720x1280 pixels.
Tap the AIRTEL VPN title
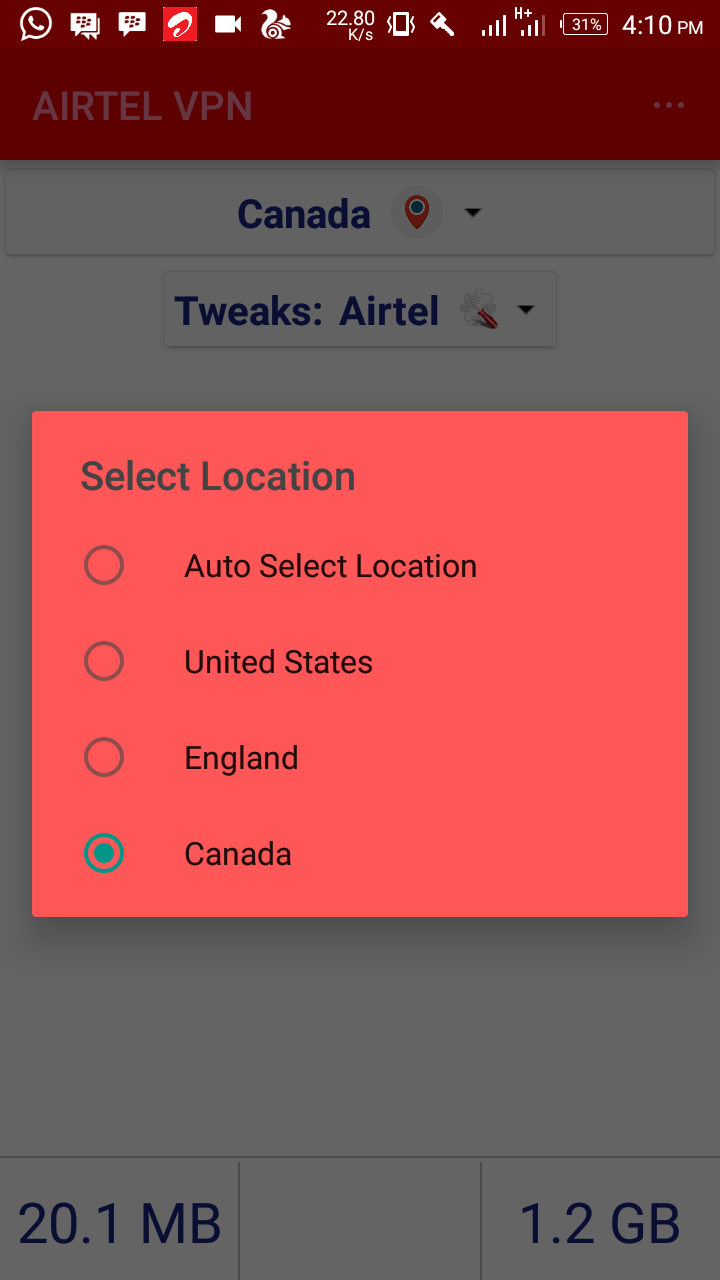(x=142, y=106)
